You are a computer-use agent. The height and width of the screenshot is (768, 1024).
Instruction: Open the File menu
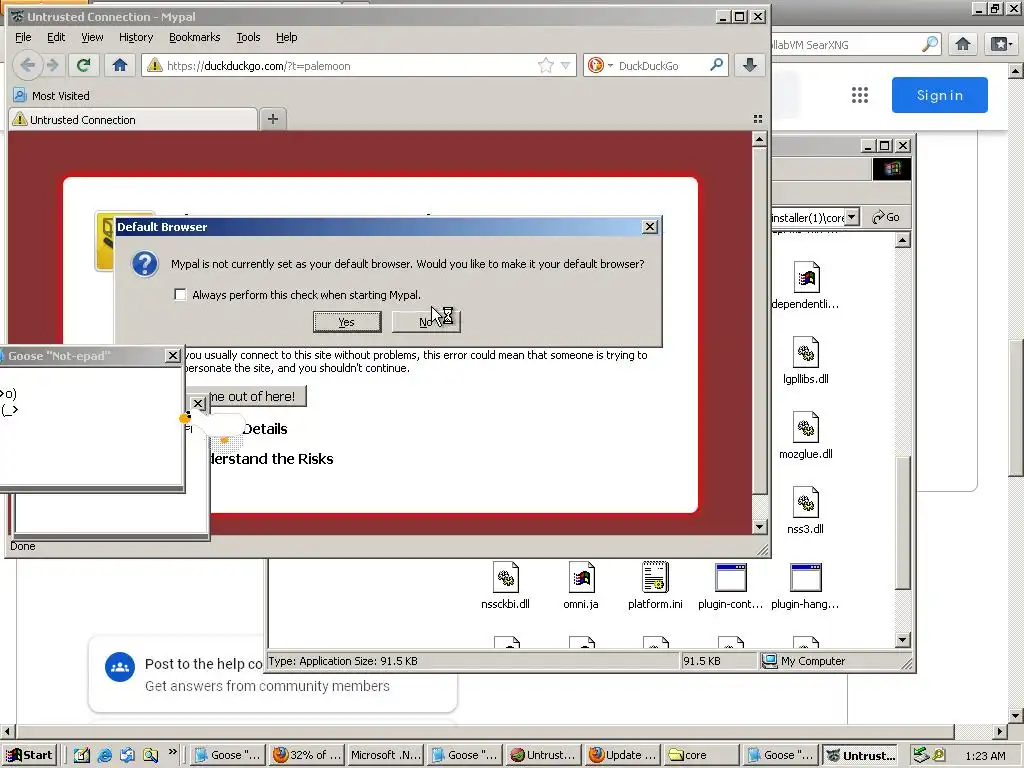tap(23, 37)
